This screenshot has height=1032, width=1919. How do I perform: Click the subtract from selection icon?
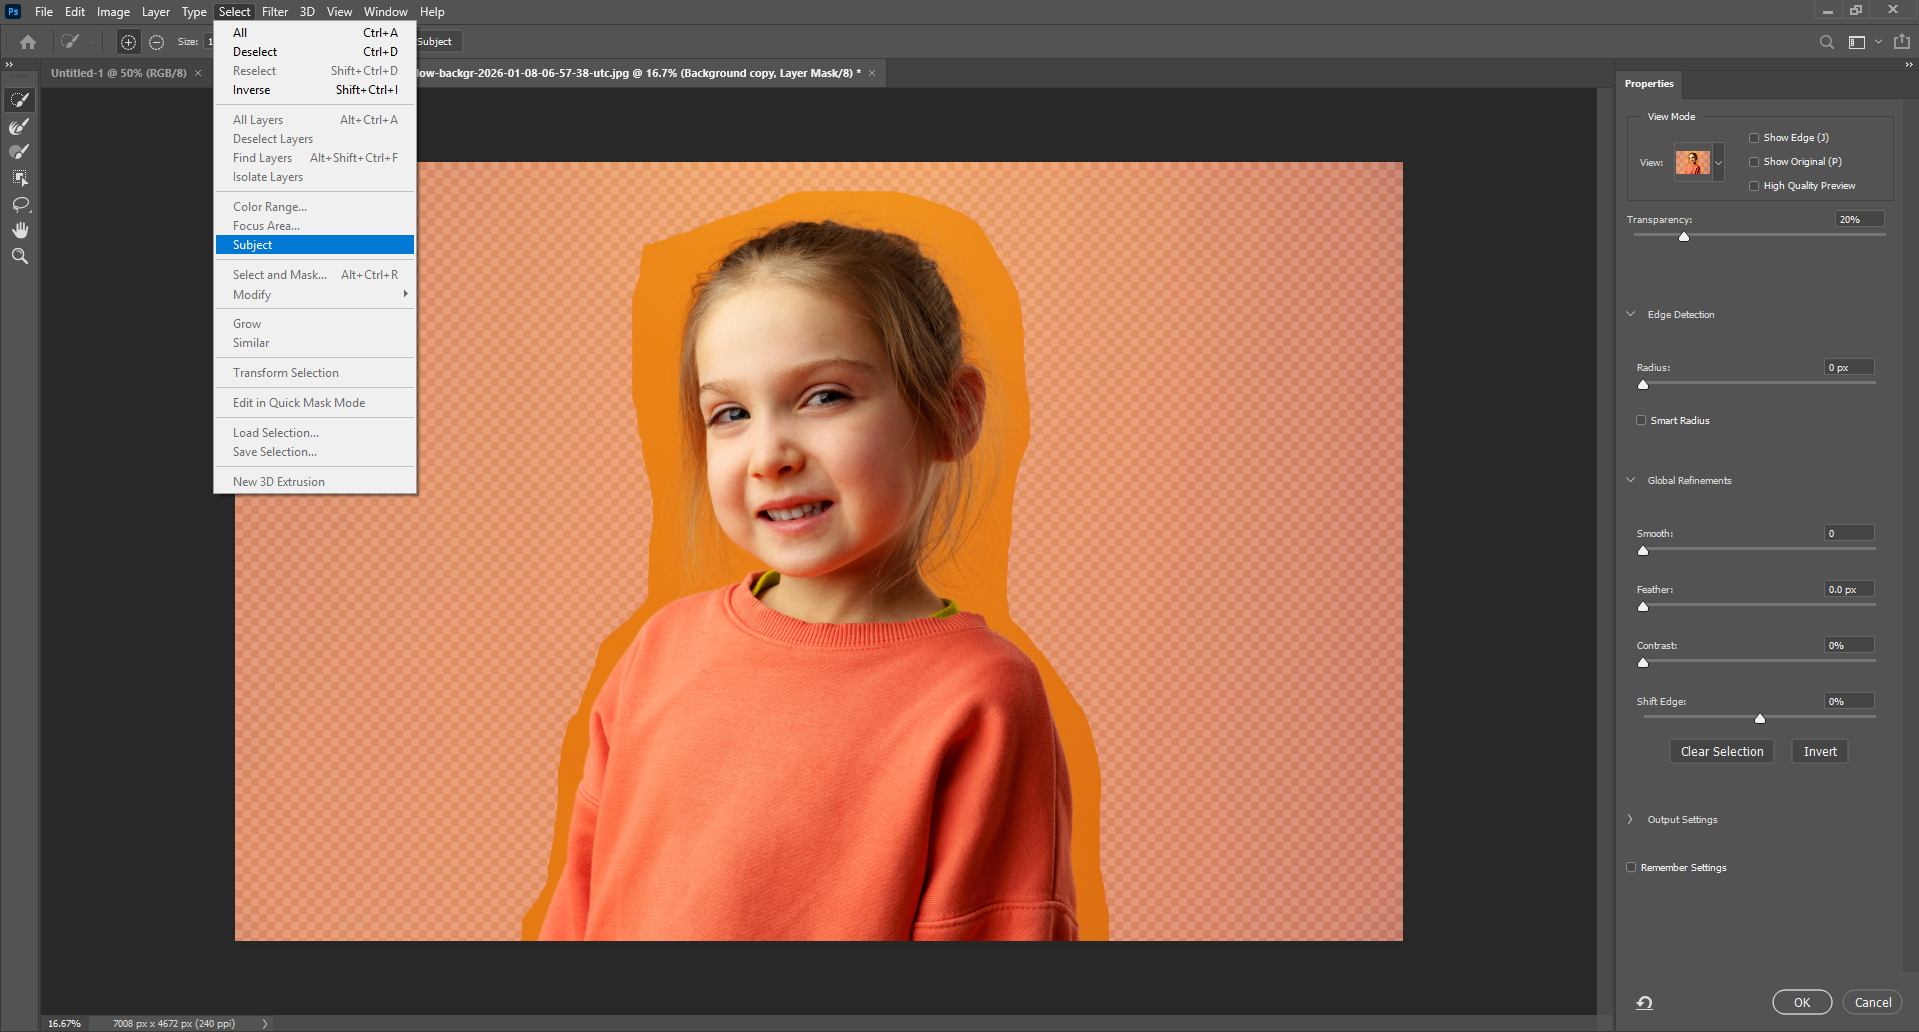click(x=157, y=42)
